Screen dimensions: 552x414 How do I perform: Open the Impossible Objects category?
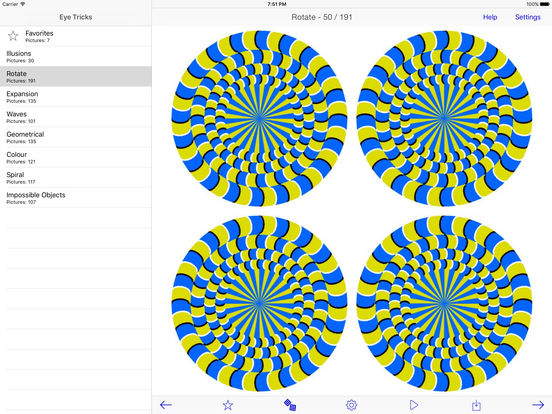coord(76,198)
